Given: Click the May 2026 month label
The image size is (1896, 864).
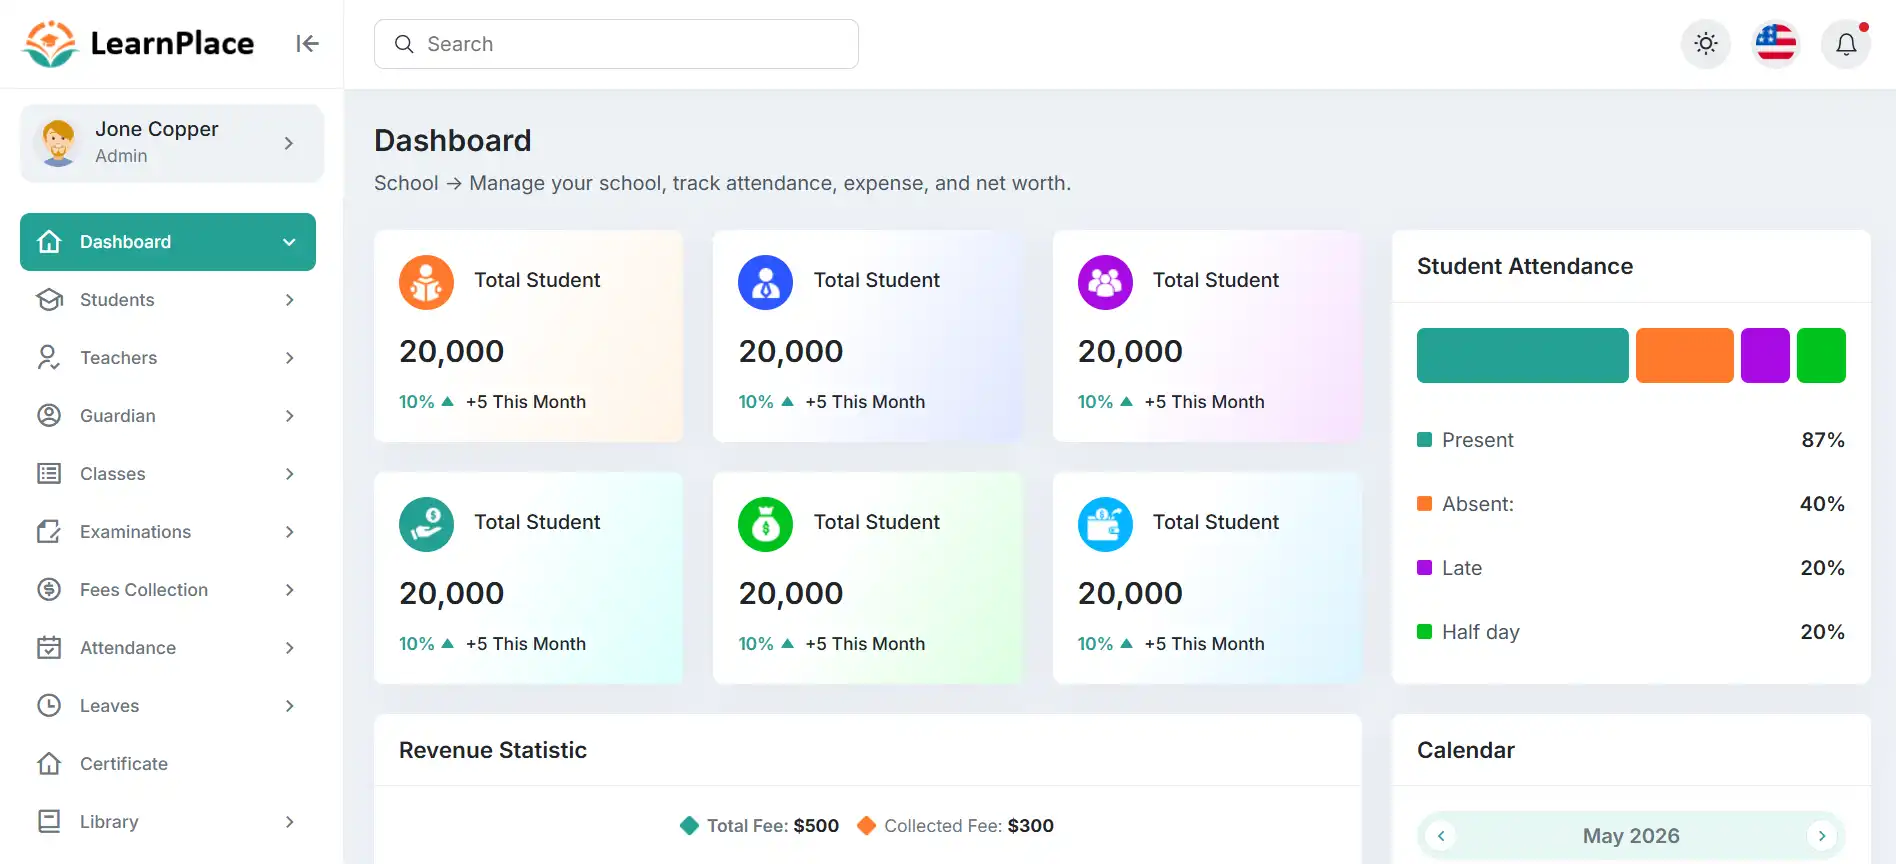Looking at the screenshot, I should [x=1631, y=836].
